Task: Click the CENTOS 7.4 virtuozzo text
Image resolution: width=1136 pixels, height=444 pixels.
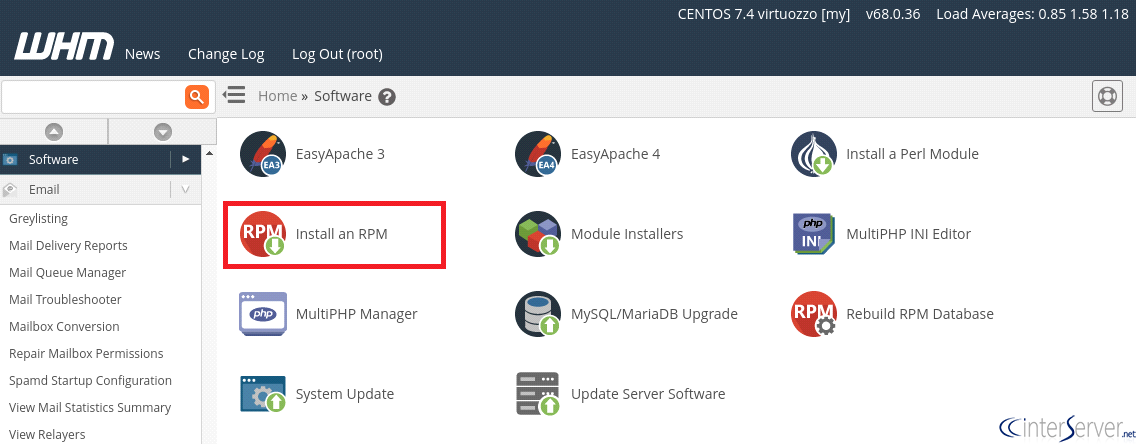Action: [x=764, y=14]
